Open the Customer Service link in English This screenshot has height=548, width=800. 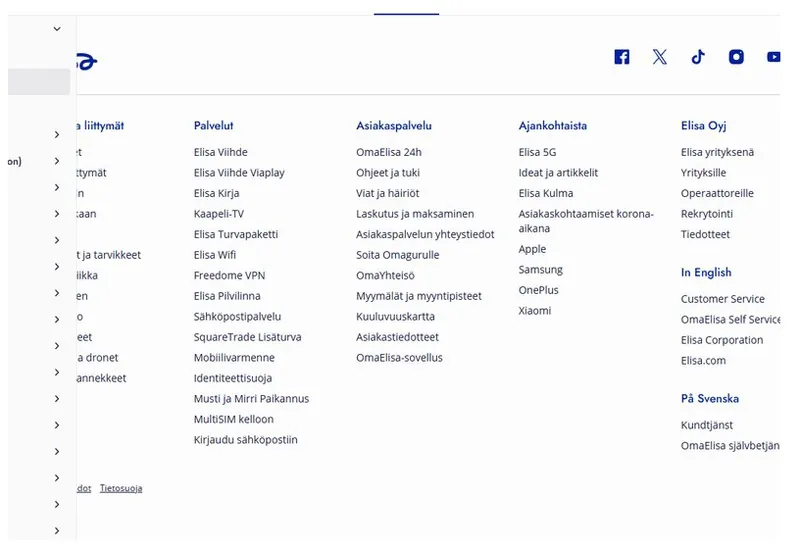tap(722, 299)
